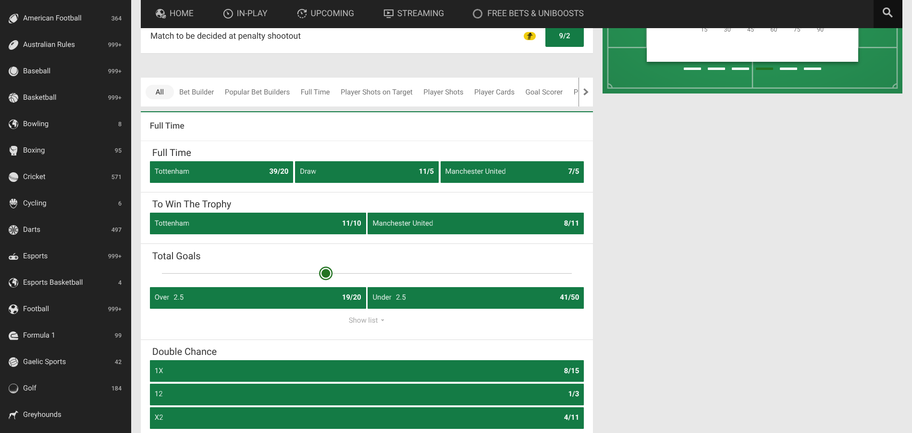Switch to the Bet Builder tab
This screenshot has height=433, width=912.
tap(196, 92)
